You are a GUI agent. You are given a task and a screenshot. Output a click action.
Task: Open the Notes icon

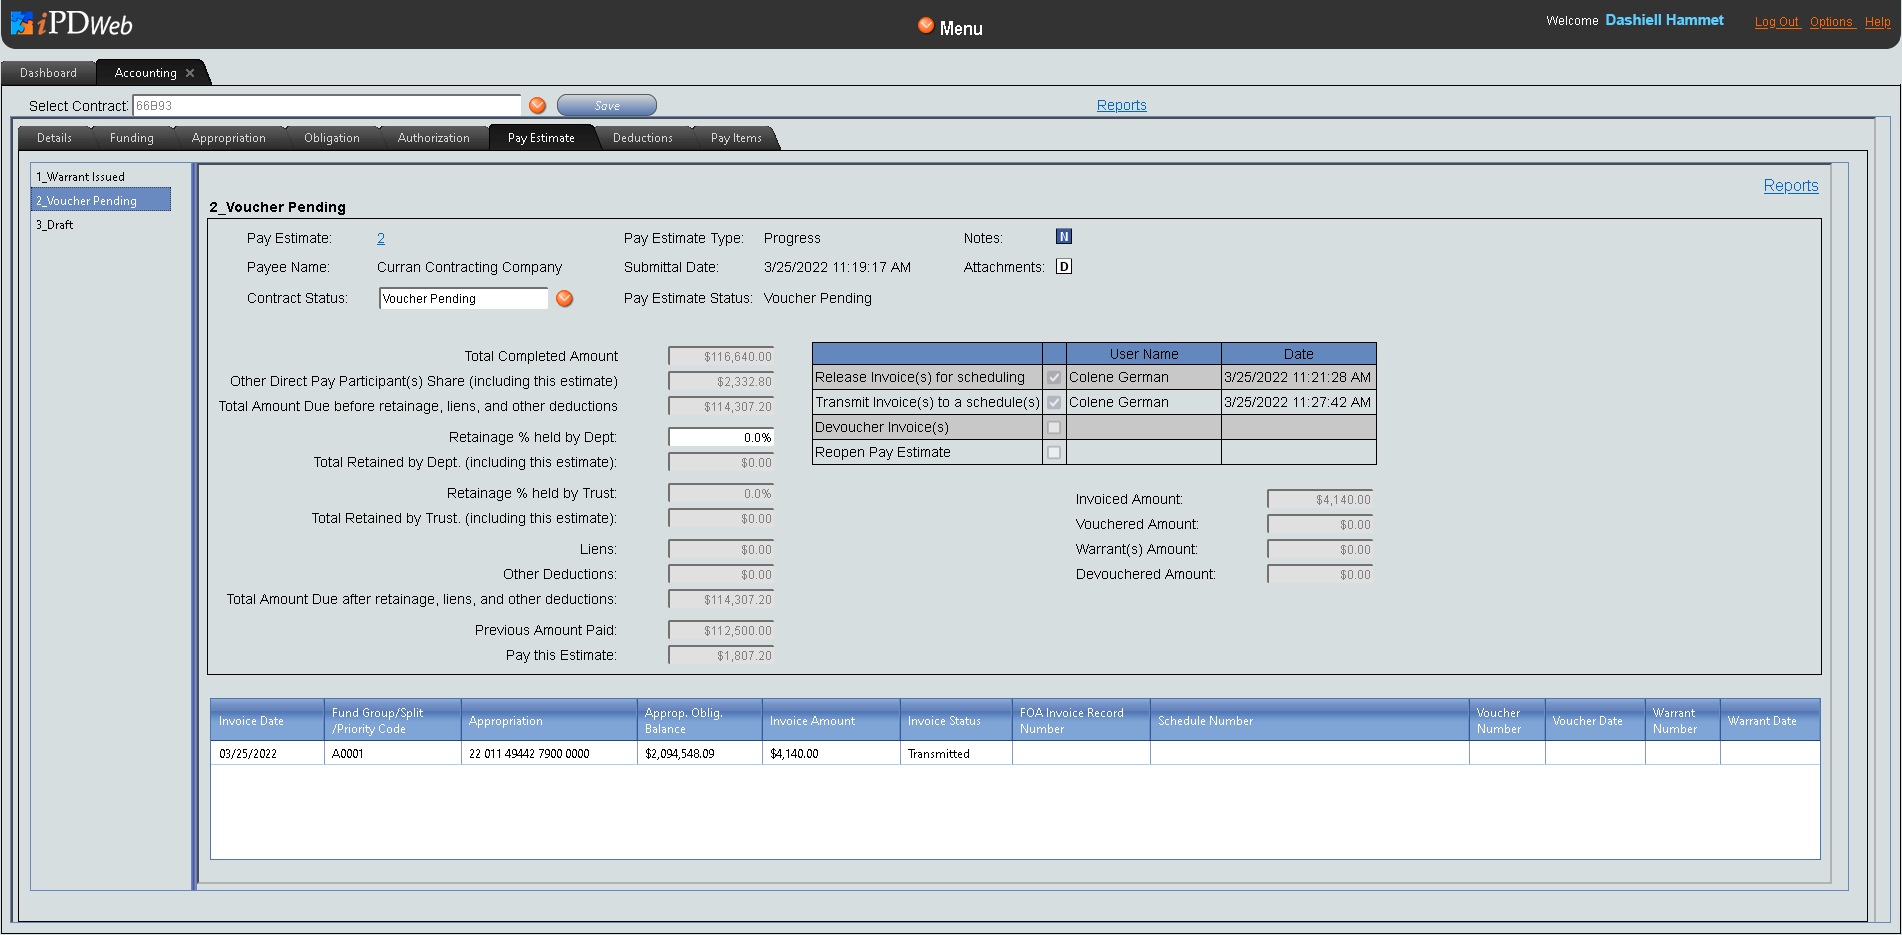pos(1064,237)
